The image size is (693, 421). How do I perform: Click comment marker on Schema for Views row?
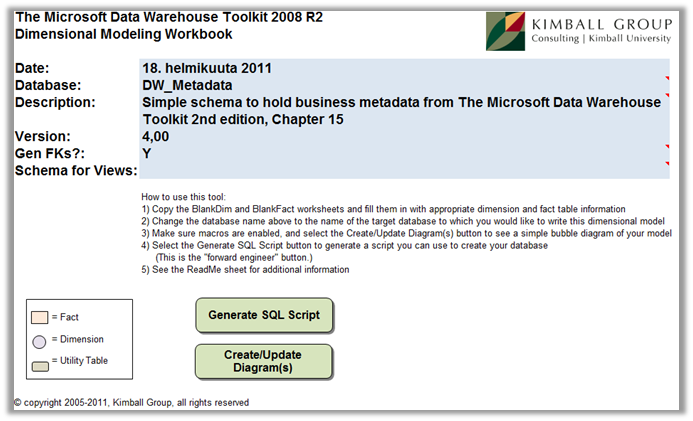tap(667, 165)
